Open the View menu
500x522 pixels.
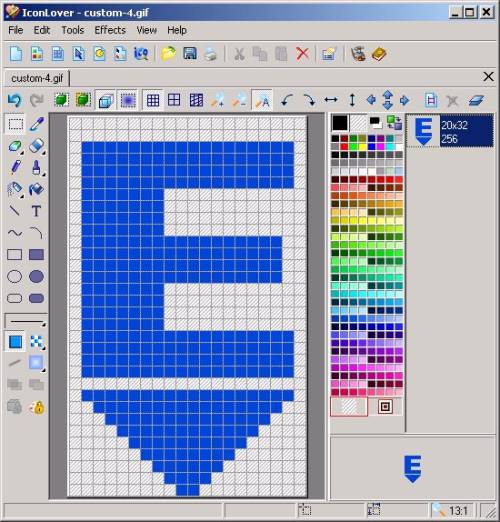point(146,30)
